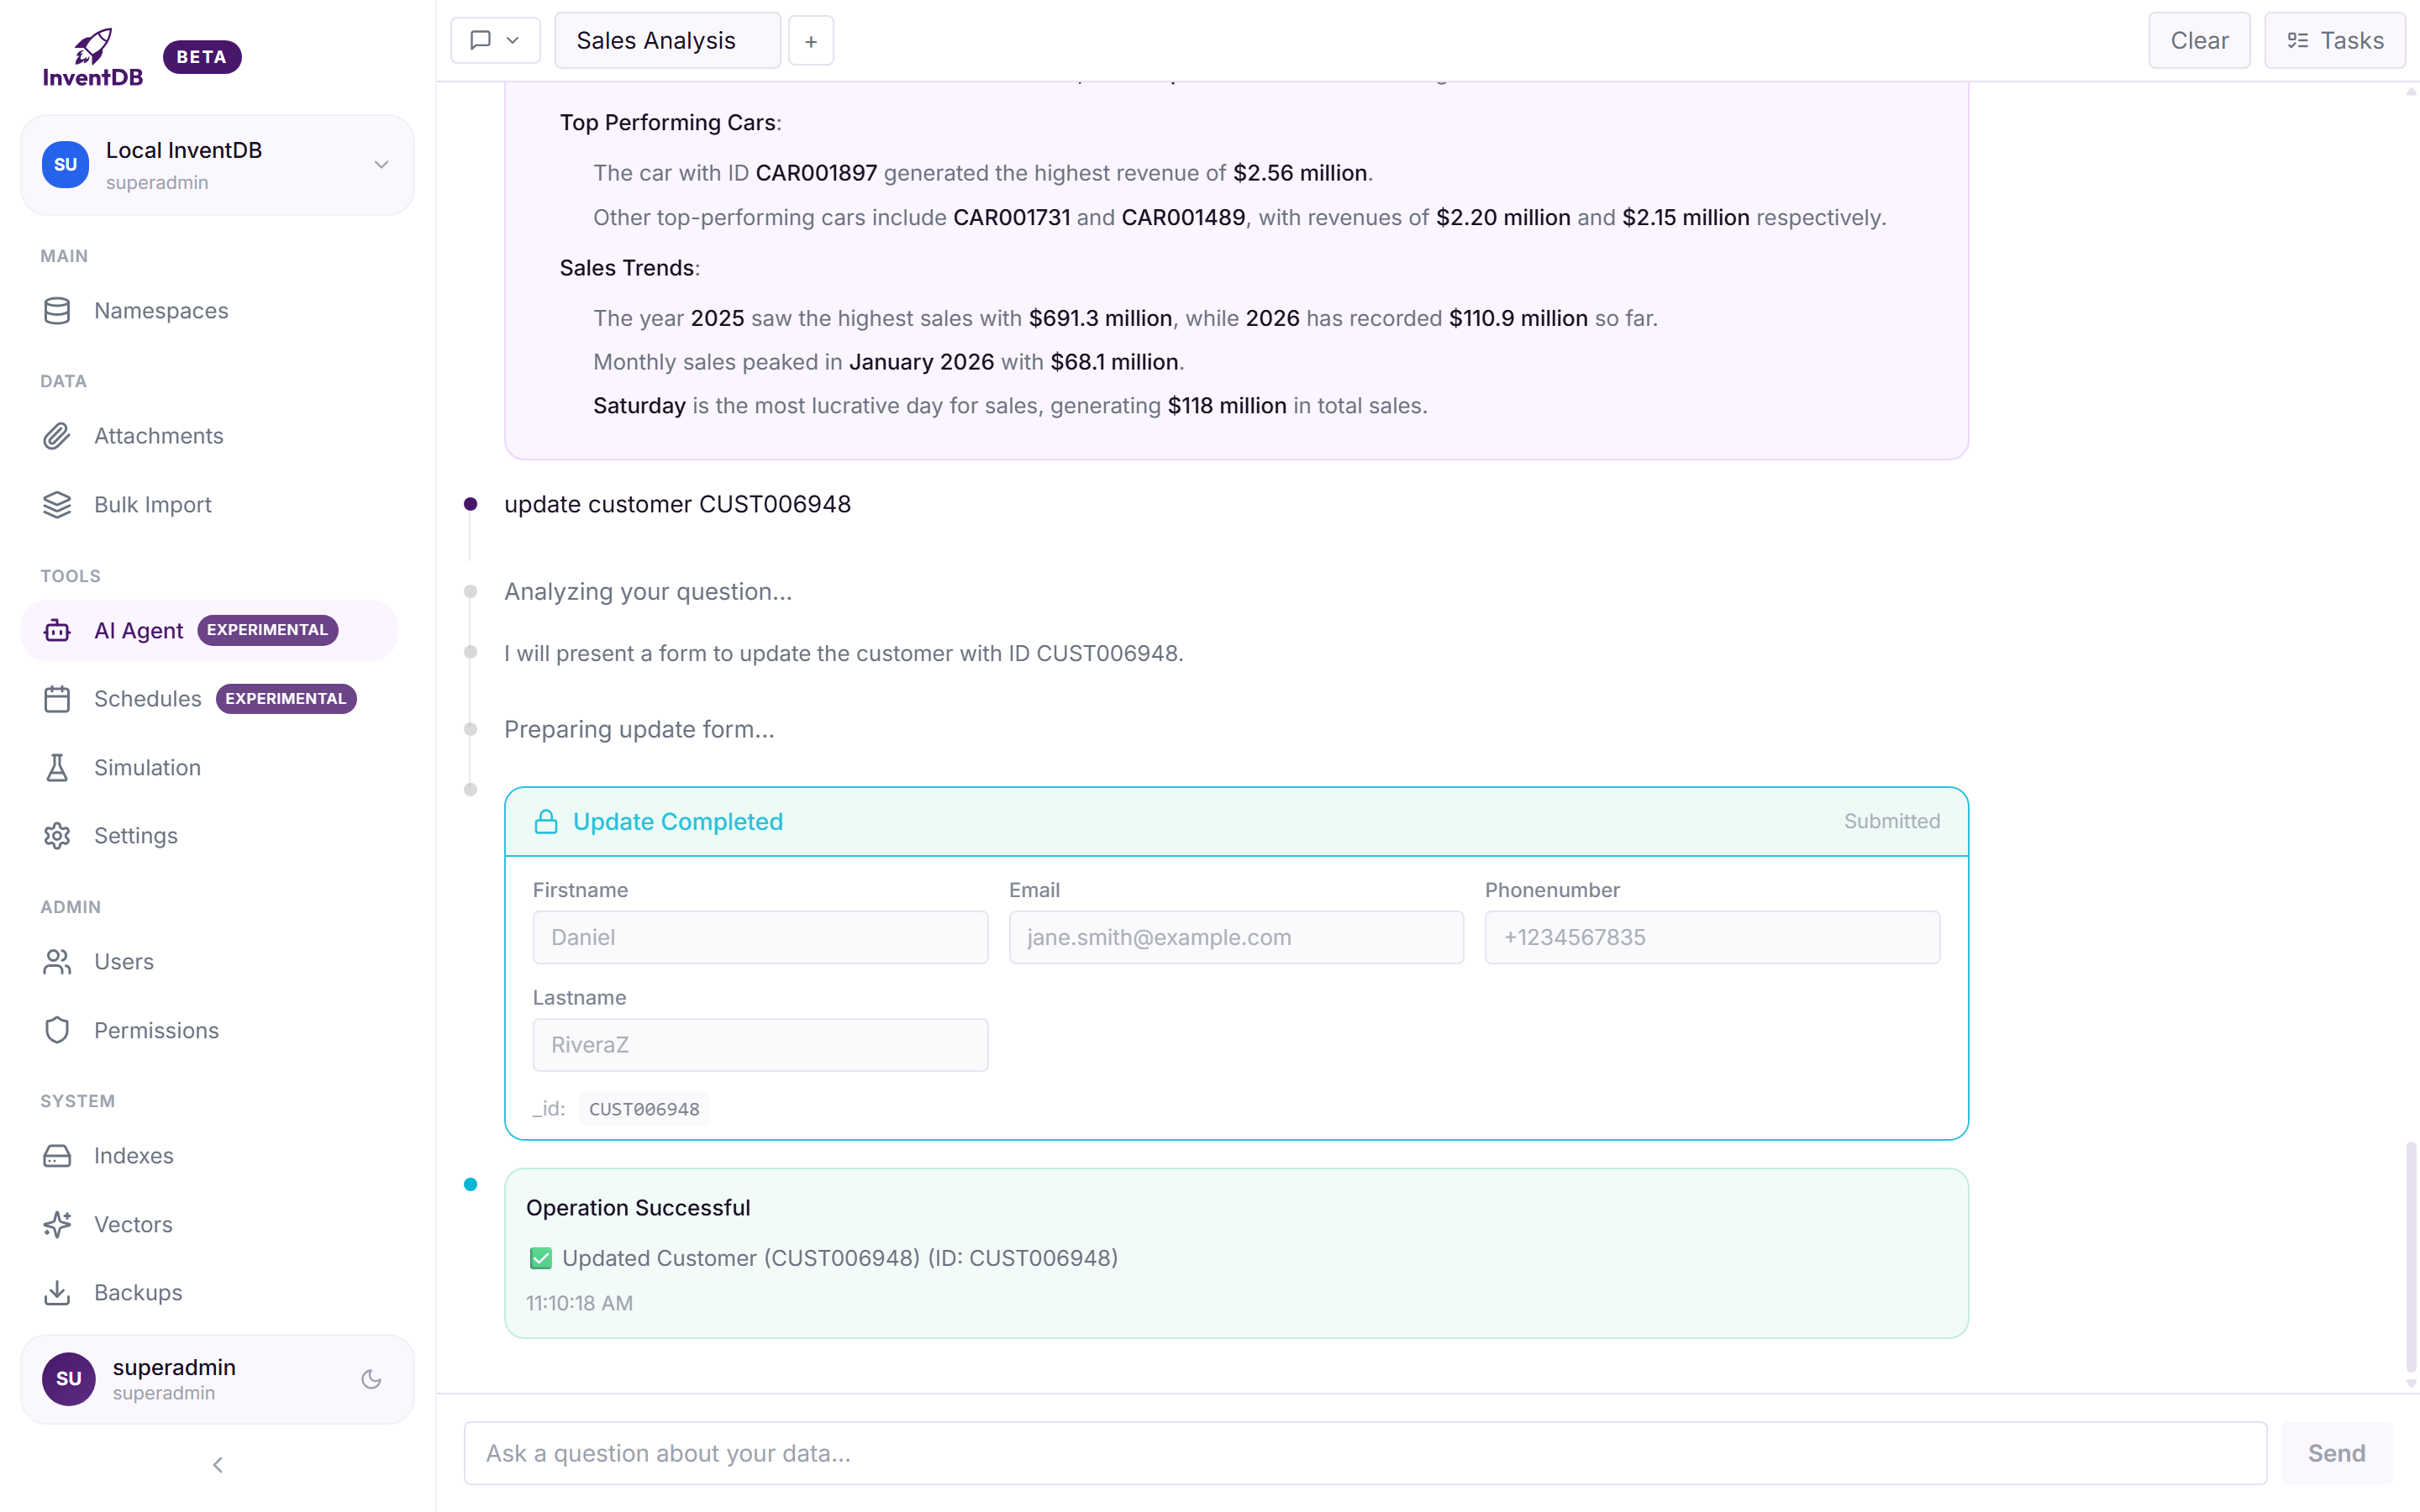
Task: View system Indexes
Action: tap(134, 1155)
